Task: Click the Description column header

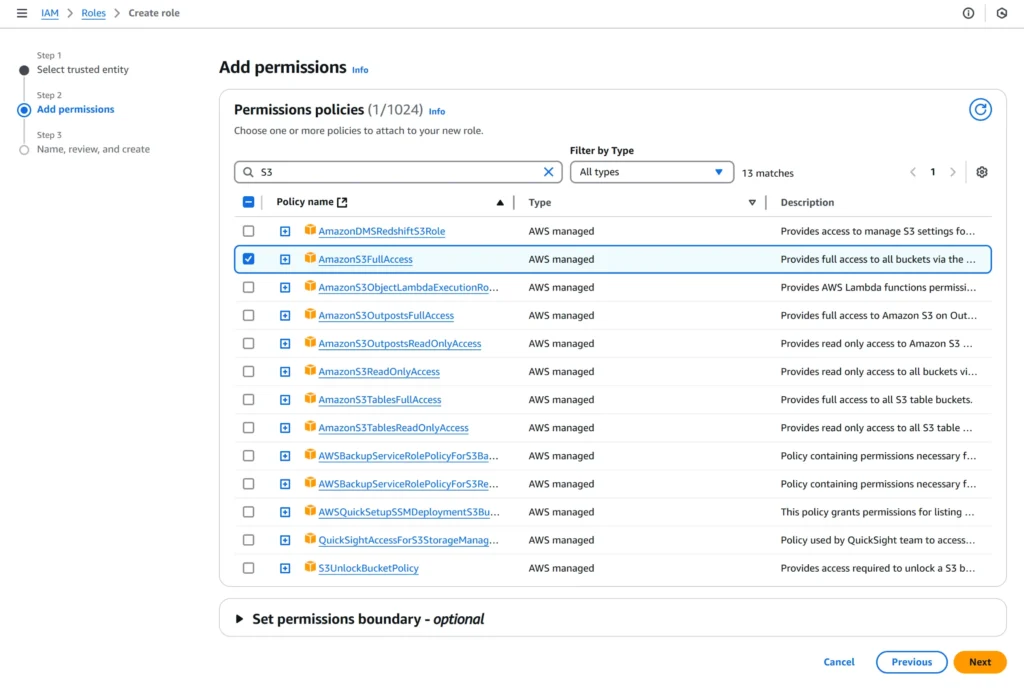Action: pyautogui.click(x=807, y=202)
